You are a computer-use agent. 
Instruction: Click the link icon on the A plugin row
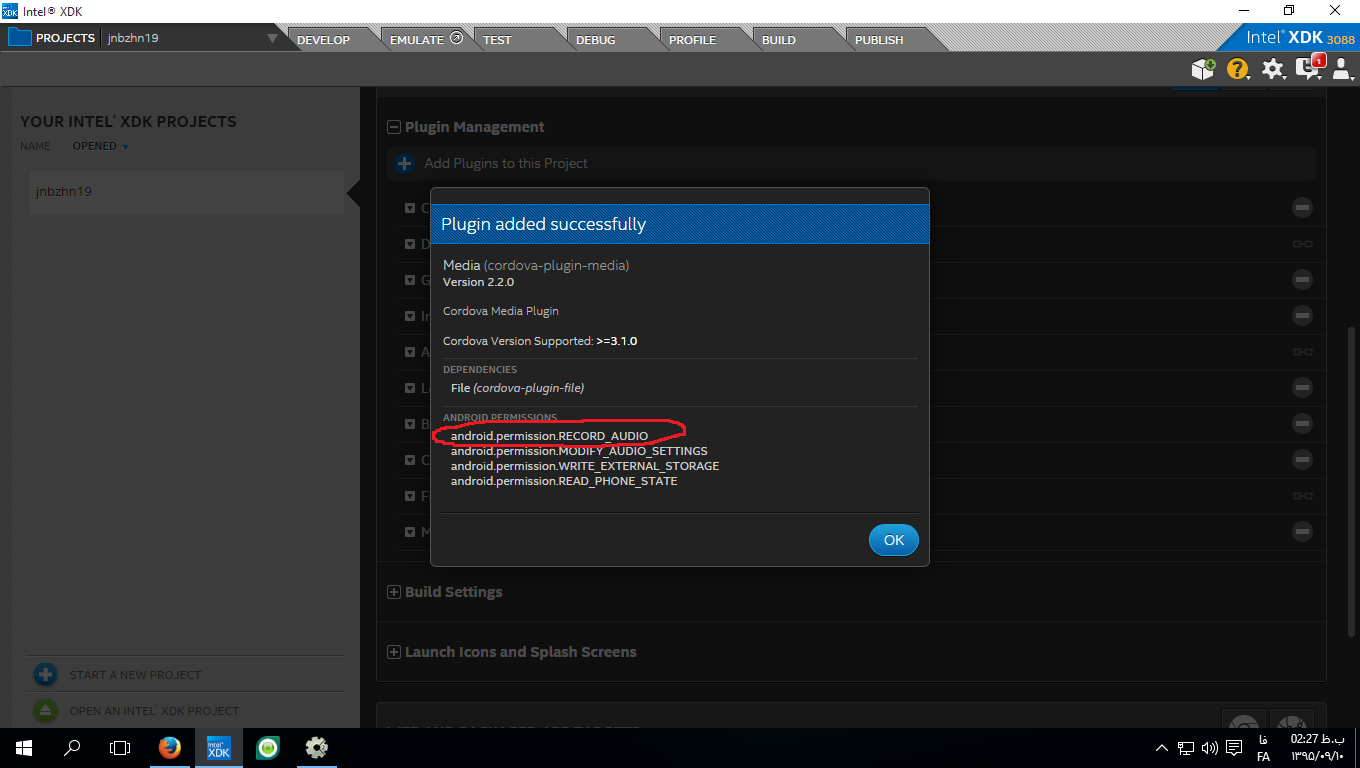(x=1302, y=352)
